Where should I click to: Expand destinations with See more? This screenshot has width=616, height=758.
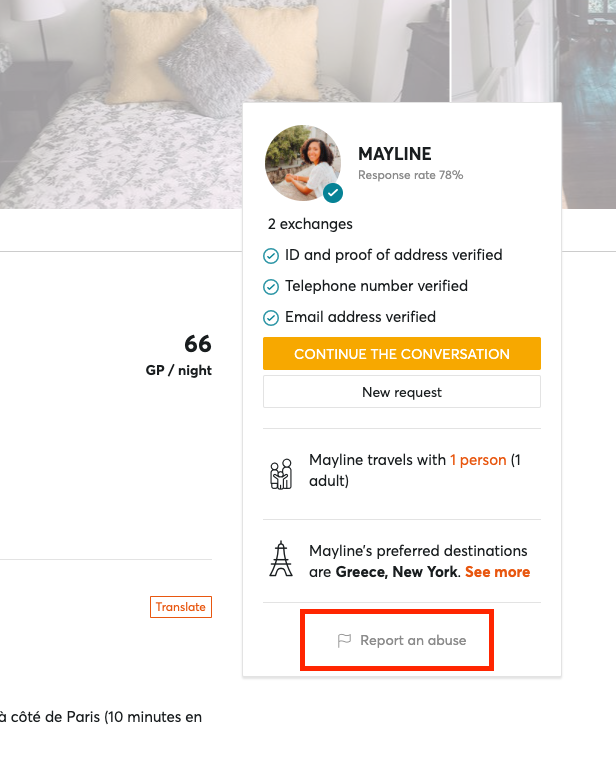click(x=497, y=572)
